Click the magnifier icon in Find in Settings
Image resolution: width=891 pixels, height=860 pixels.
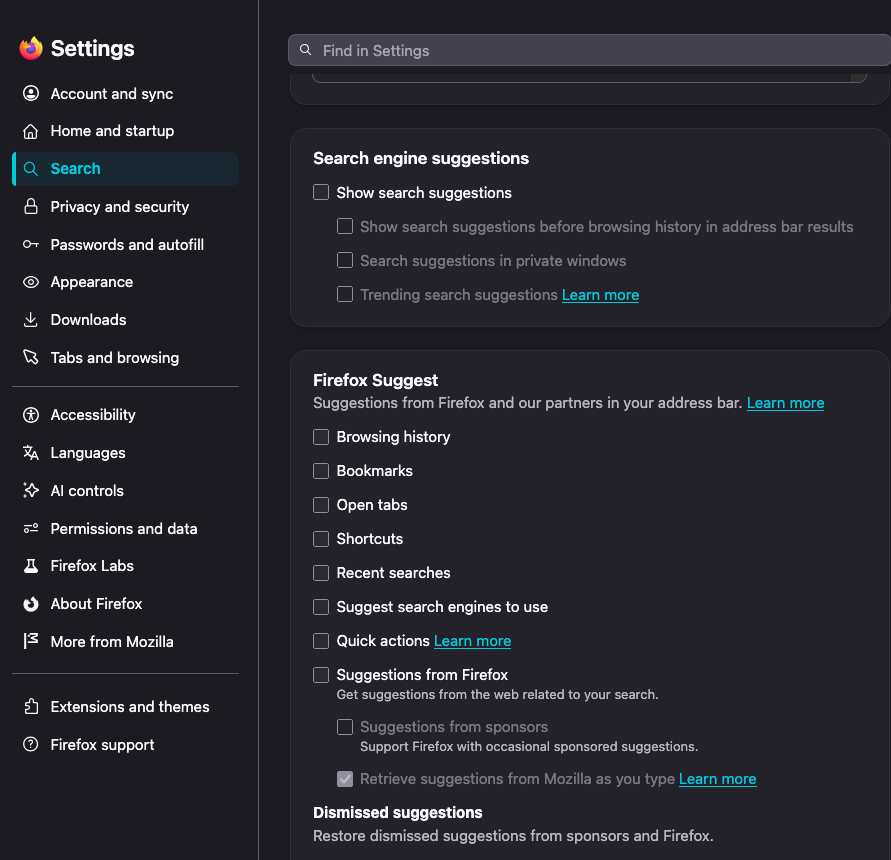[x=306, y=50]
